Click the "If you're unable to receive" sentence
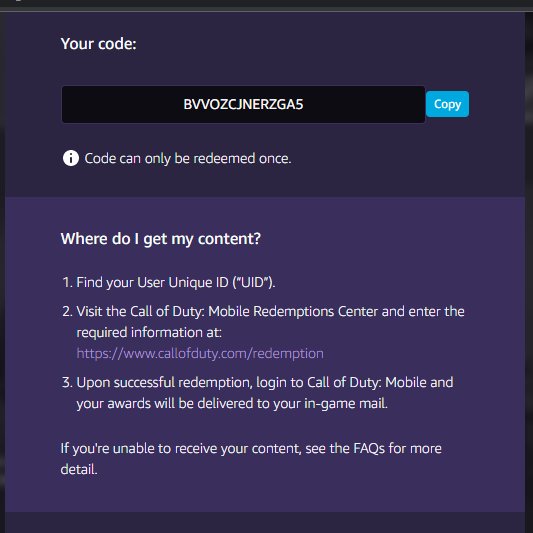 coord(251,449)
